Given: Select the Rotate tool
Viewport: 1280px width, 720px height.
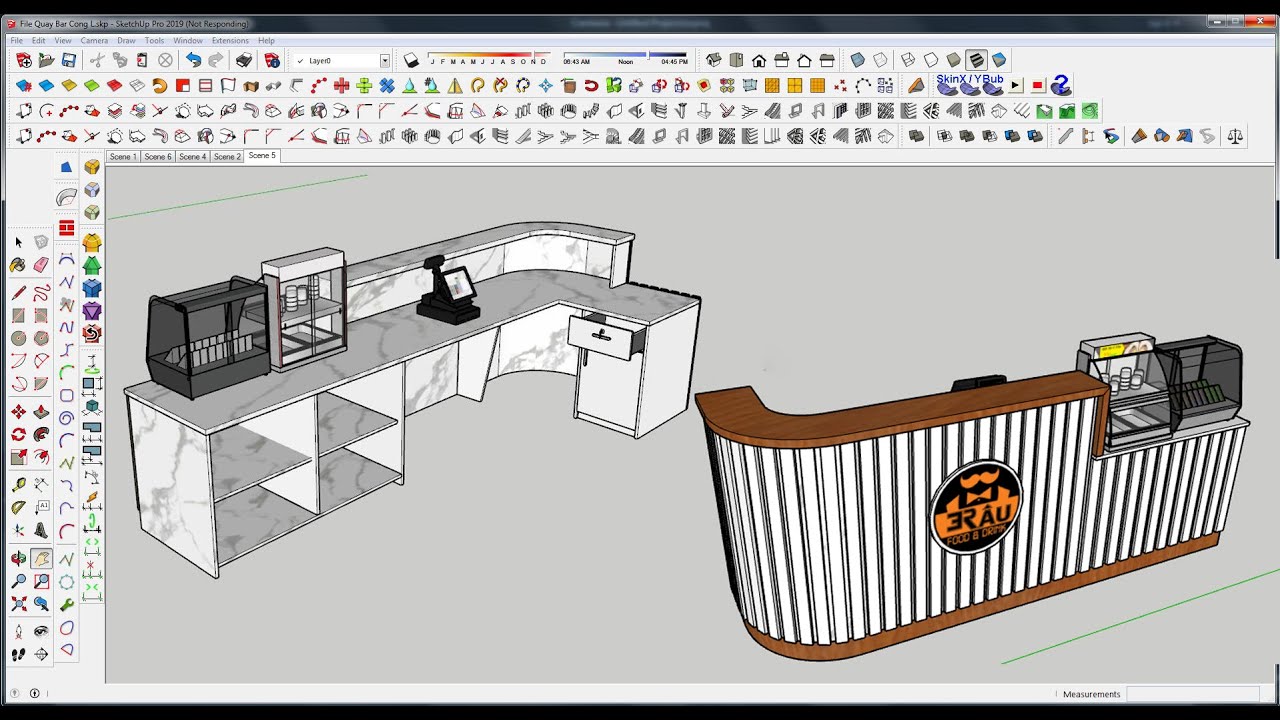Looking at the screenshot, I should [x=18, y=435].
